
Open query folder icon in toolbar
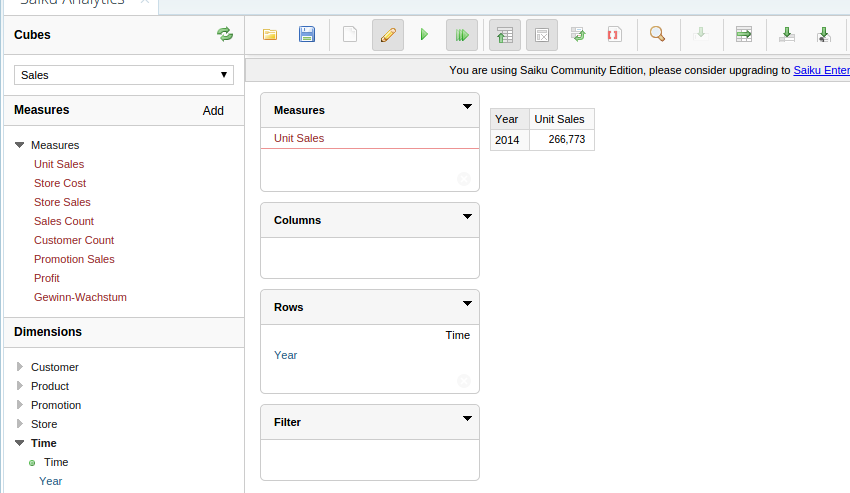click(x=270, y=35)
